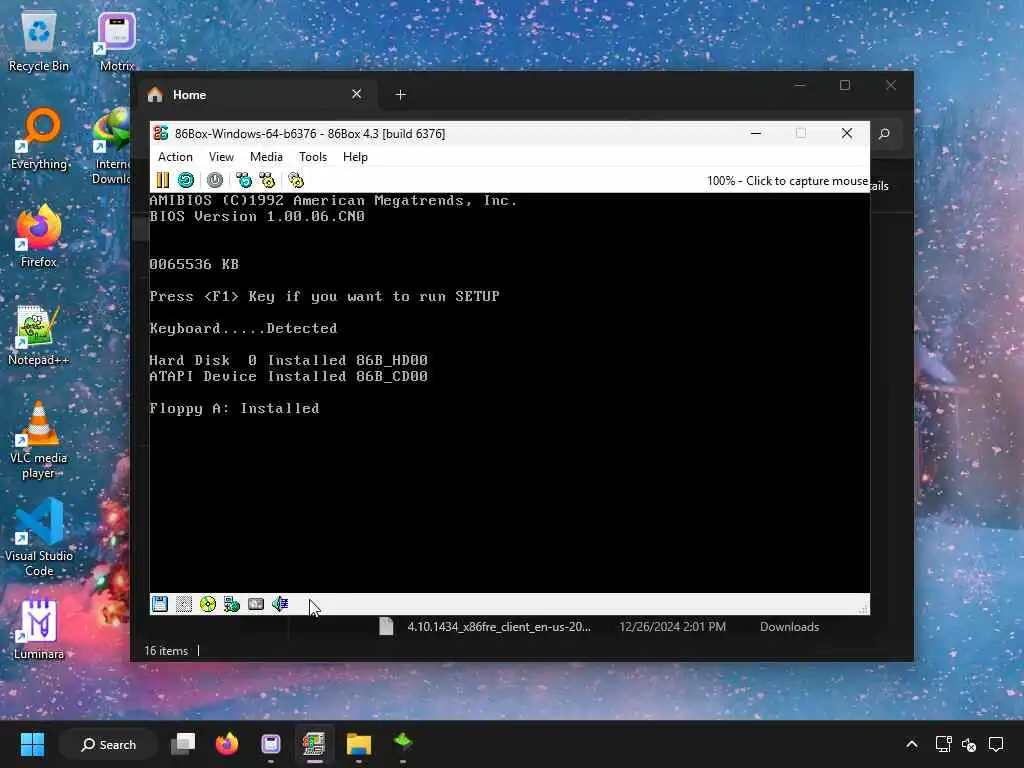Click the Downloads location in the file row
The image size is (1024, 768).
tap(789, 627)
